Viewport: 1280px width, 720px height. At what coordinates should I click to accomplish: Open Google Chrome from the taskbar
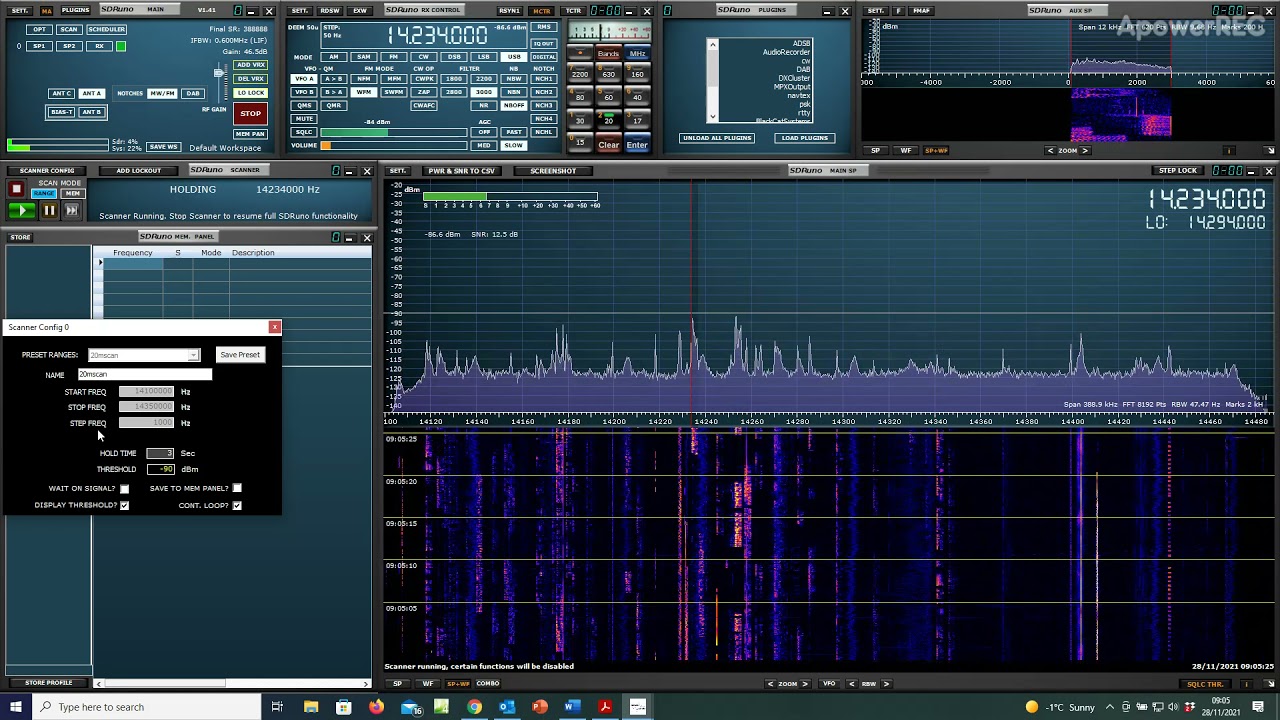(474, 707)
